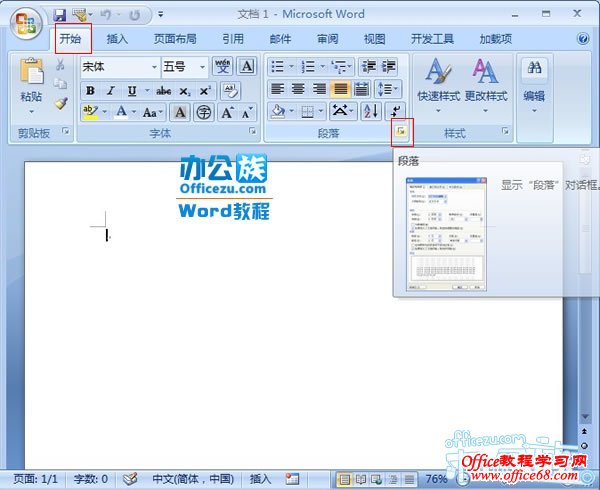This screenshot has height=490, width=600.
Task: Open Paragraph dialog box launcher
Action: pyautogui.click(x=401, y=131)
